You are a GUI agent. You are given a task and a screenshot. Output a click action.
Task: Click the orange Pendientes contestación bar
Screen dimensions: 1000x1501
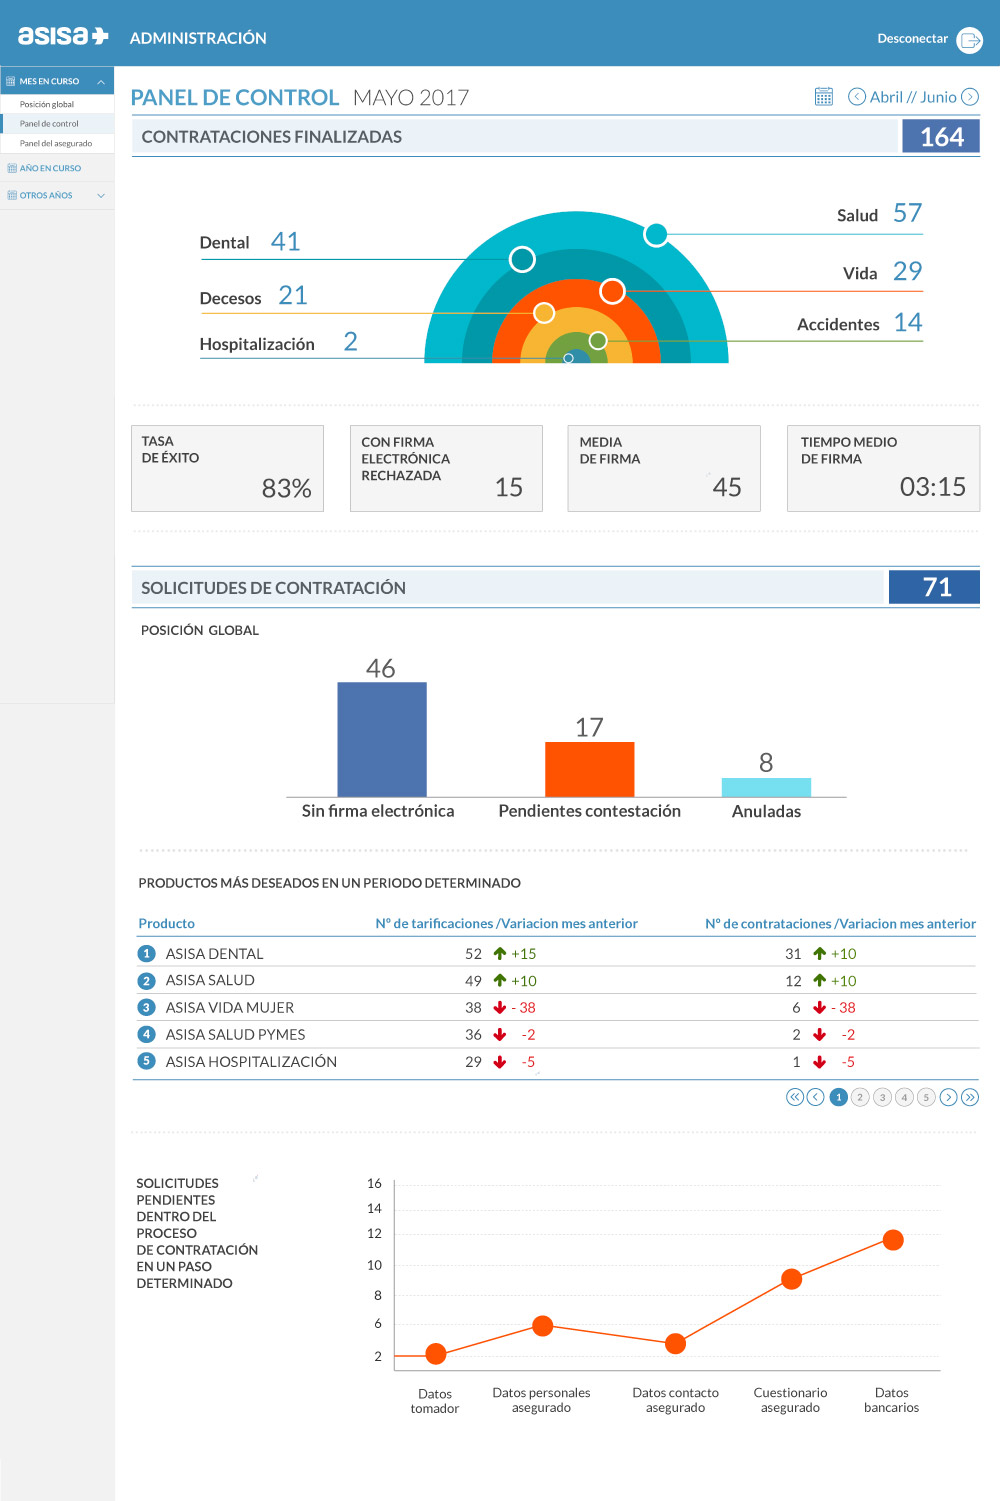[x=589, y=769]
